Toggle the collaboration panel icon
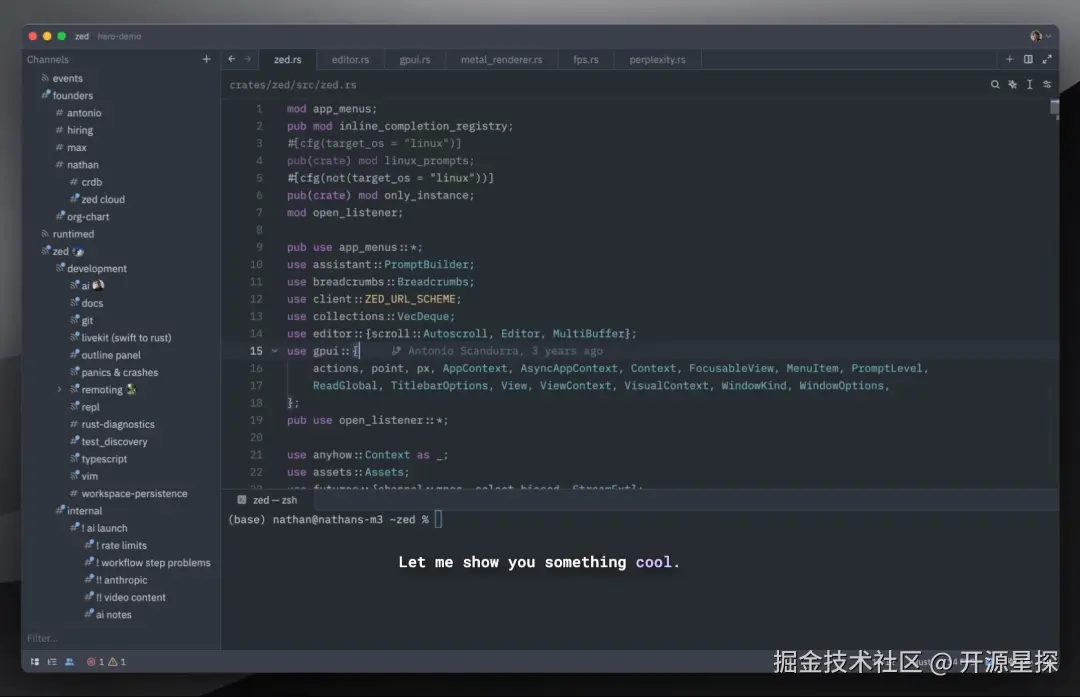This screenshot has height=697, width=1080. tap(69, 661)
